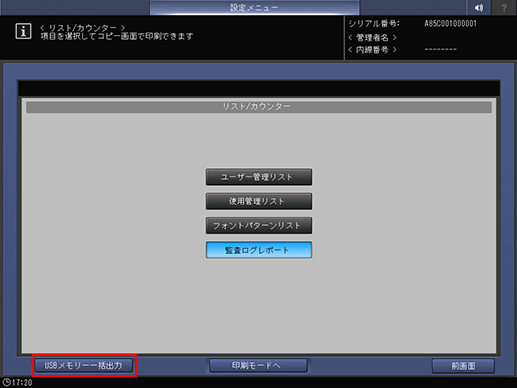Click the リスト/カウンター header bar
517x388 pixels.
pos(259,107)
